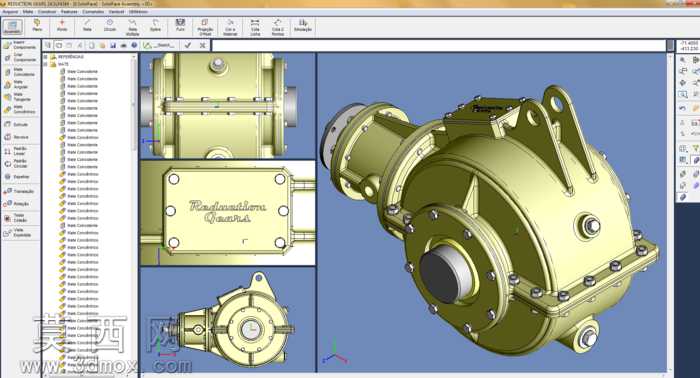Open the Utilitários menu
Screen dimensions: 700x378
[138, 12]
